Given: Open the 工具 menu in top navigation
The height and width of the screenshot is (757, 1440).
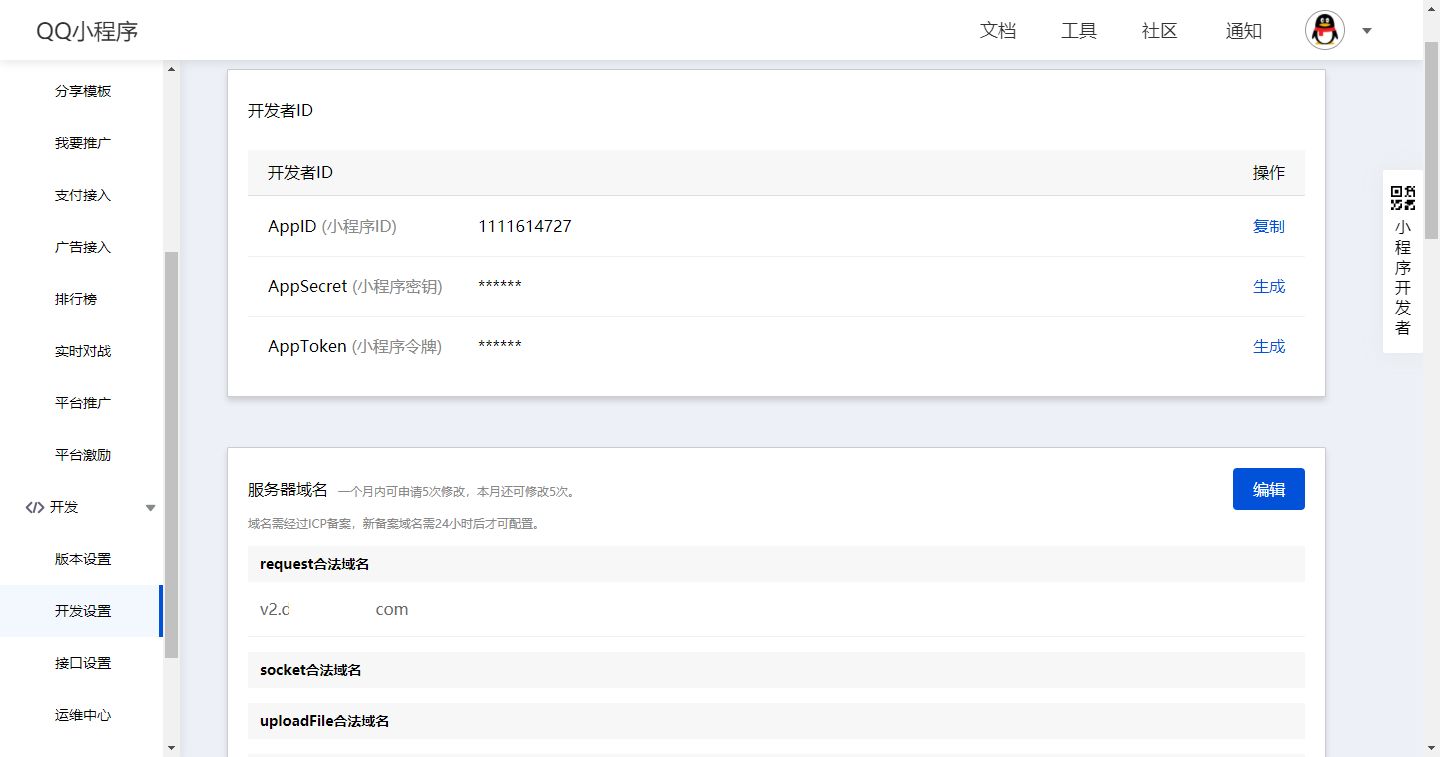Looking at the screenshot, I should pos(1078,31).
